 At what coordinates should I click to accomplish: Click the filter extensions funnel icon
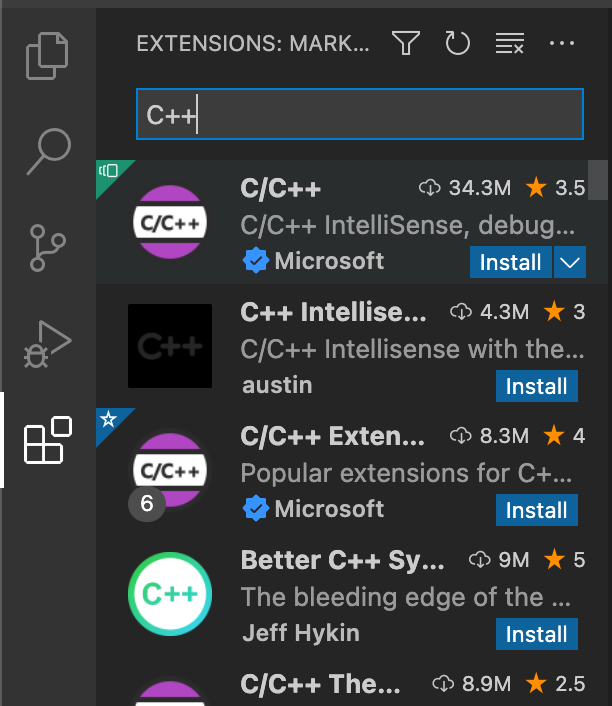(x=405, y=43)
